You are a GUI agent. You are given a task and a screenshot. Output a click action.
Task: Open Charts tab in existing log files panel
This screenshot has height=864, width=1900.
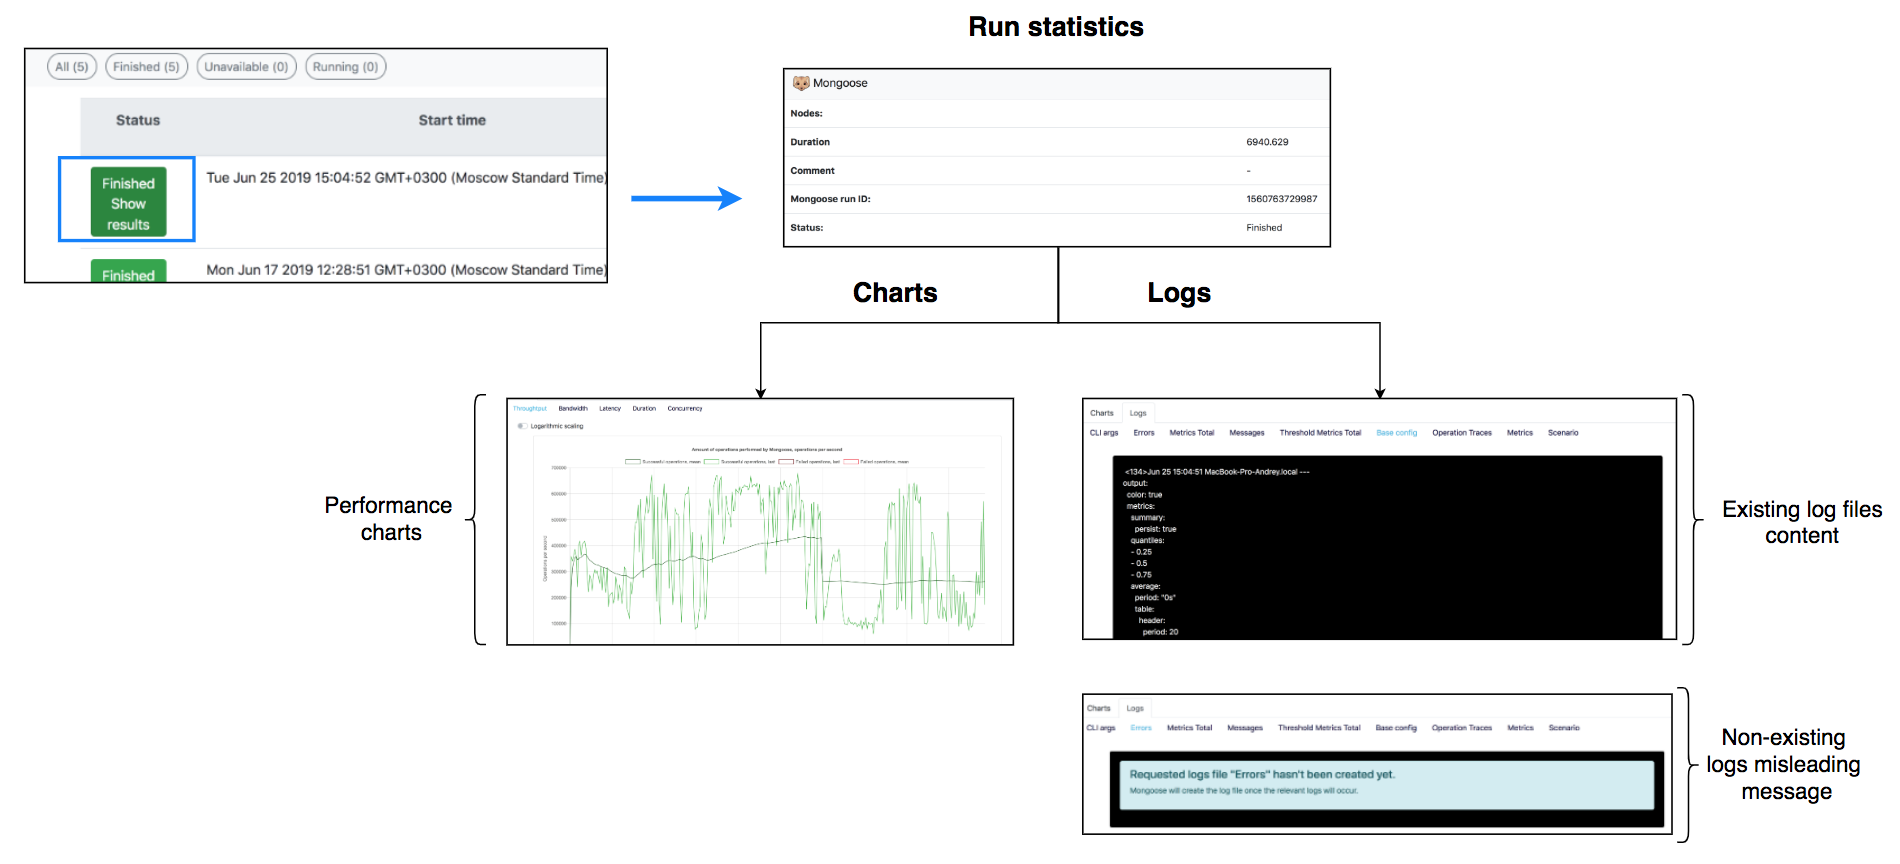tap(1102, 413)
